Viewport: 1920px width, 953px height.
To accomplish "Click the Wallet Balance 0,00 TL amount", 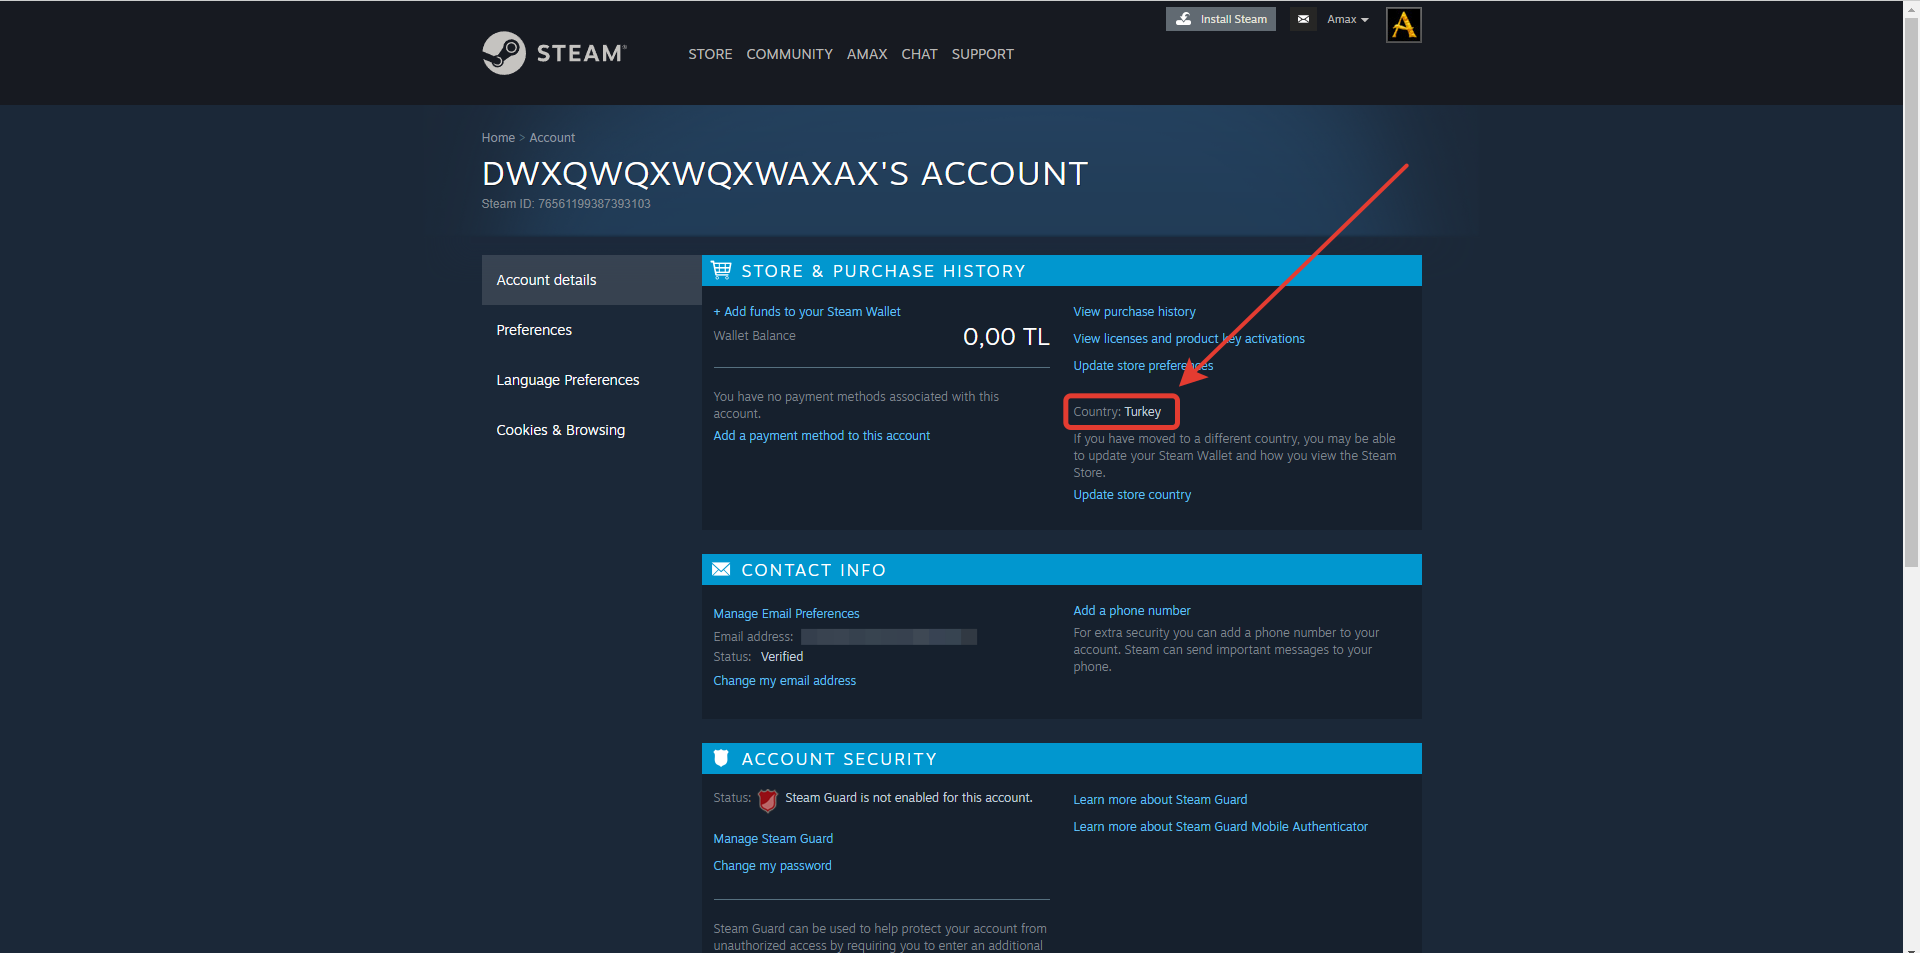I will 1006,337.
